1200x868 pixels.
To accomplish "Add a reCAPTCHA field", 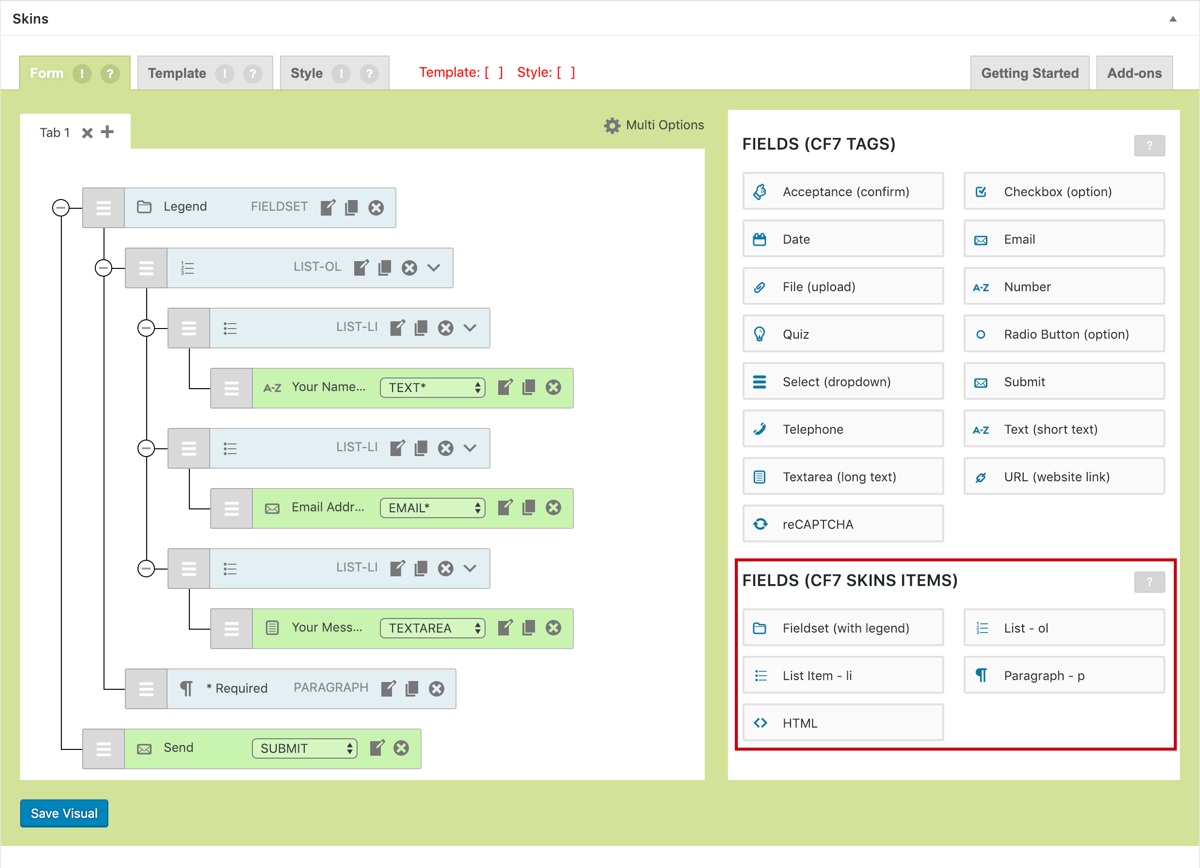I will 842,524.
